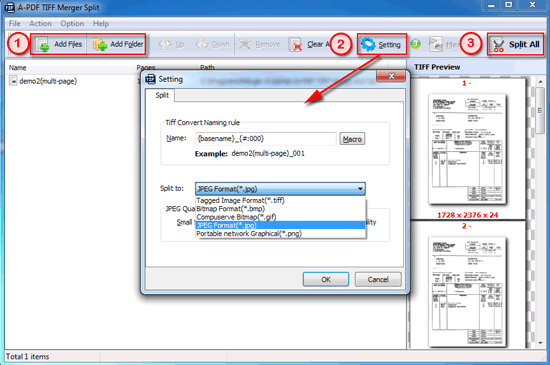Image resolution: width=550 pixels, height=365 pixels.
Task: Click the Macro button
Action: point(352,139)
